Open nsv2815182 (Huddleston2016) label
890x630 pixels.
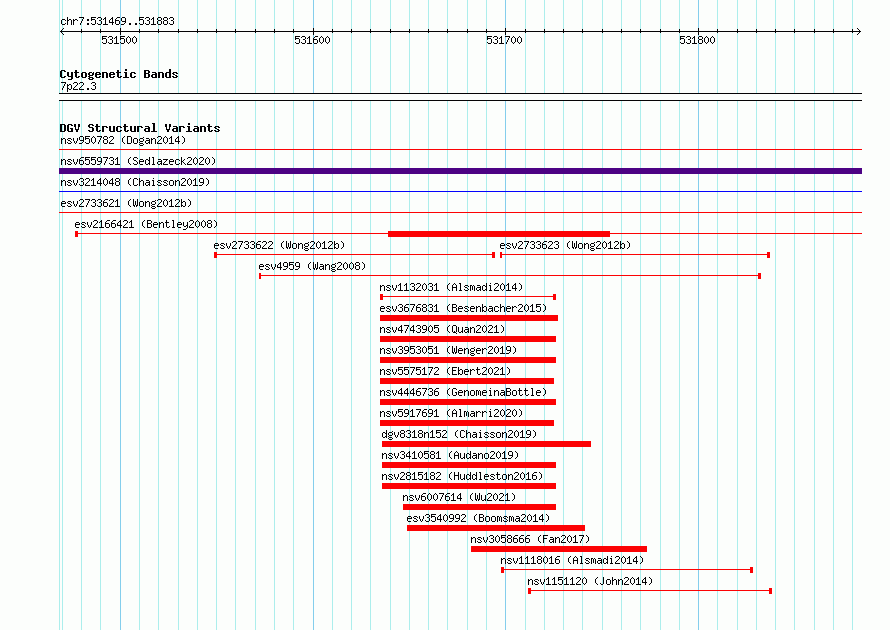462,476
